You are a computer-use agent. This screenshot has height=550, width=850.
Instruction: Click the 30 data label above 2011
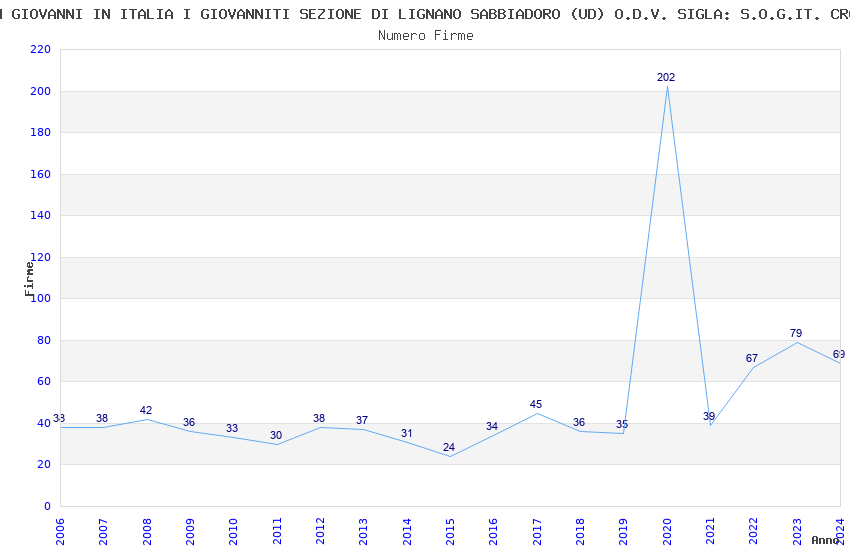276,435
